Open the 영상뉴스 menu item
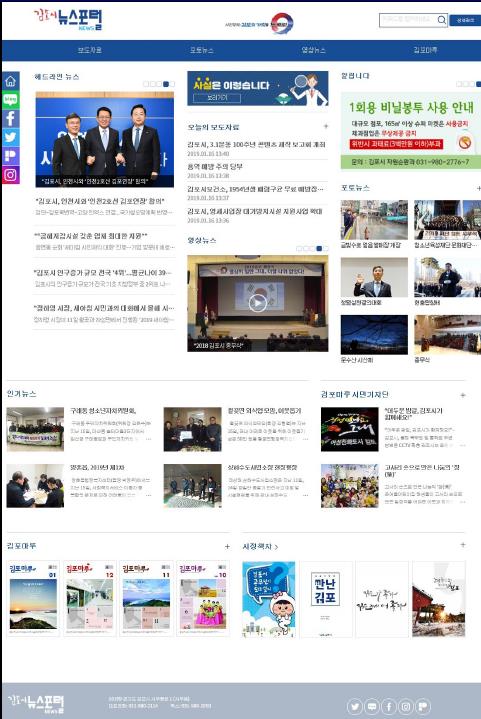Viewport: 481px width, 719px height. (313, 50)
